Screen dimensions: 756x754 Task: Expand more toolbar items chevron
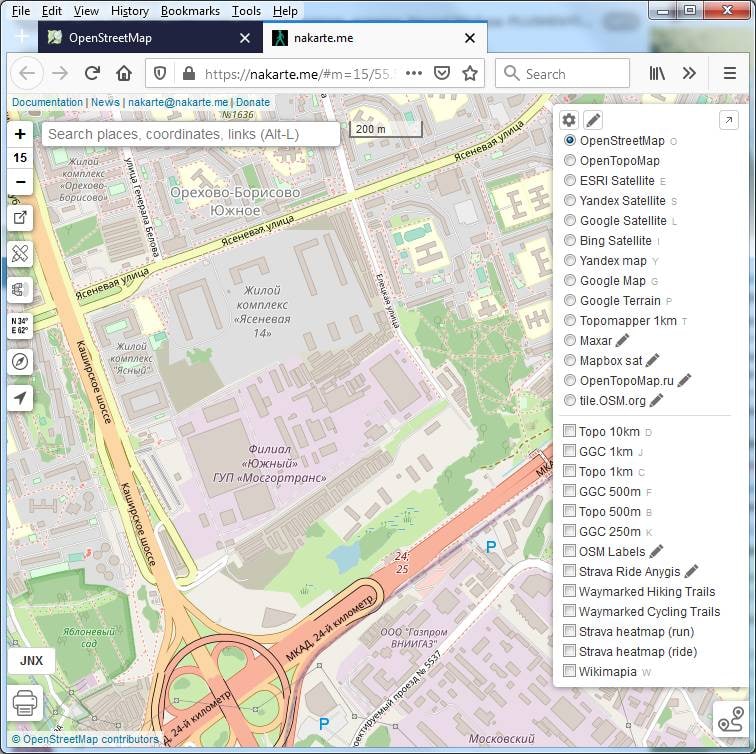689,73
